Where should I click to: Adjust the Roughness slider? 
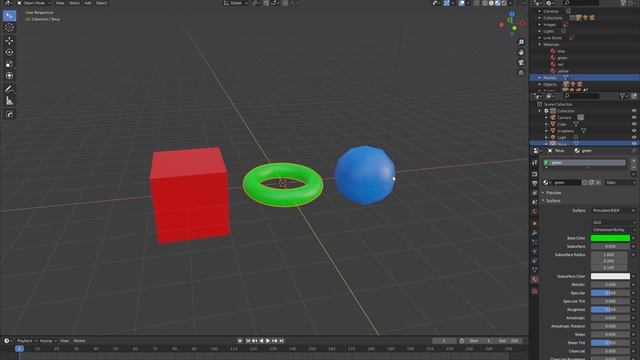pos(610,310)
